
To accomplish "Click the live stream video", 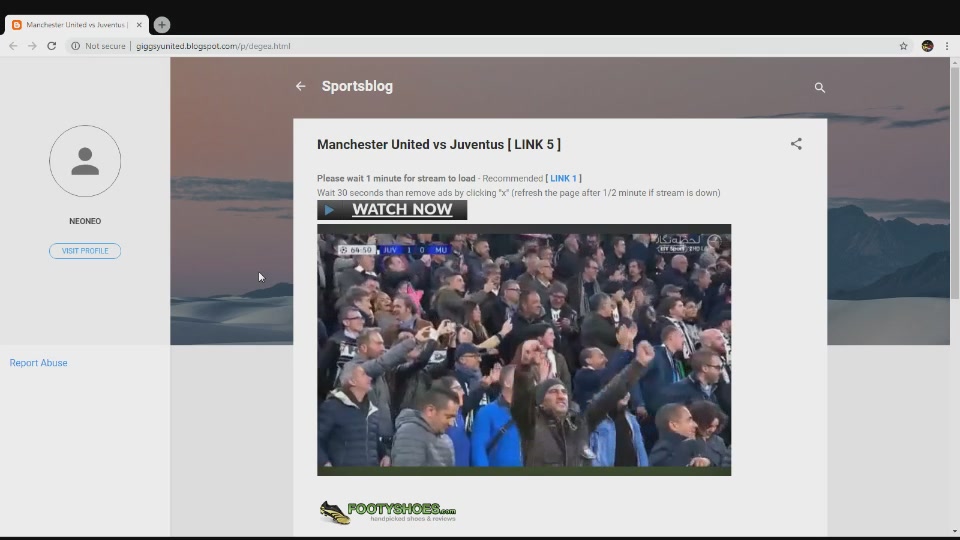I will (524, 350).
